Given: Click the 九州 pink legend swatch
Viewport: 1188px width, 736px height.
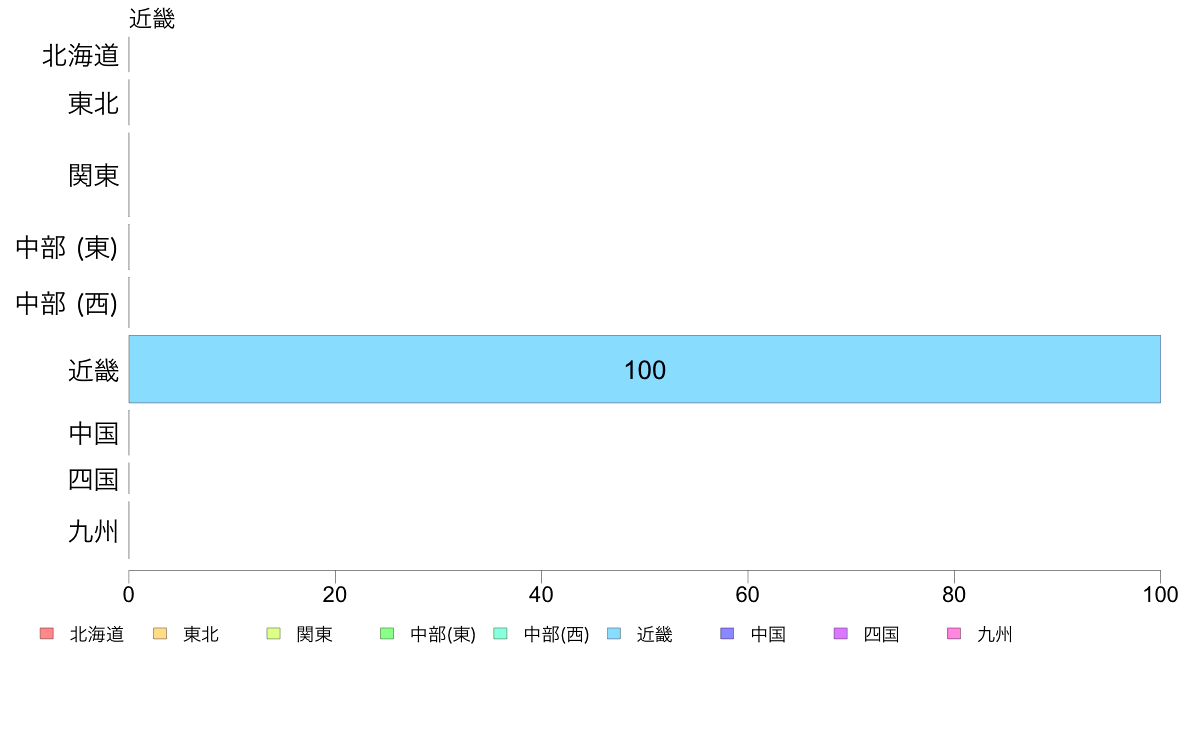Looking at the screenshot, I should (x=954, y=634).
